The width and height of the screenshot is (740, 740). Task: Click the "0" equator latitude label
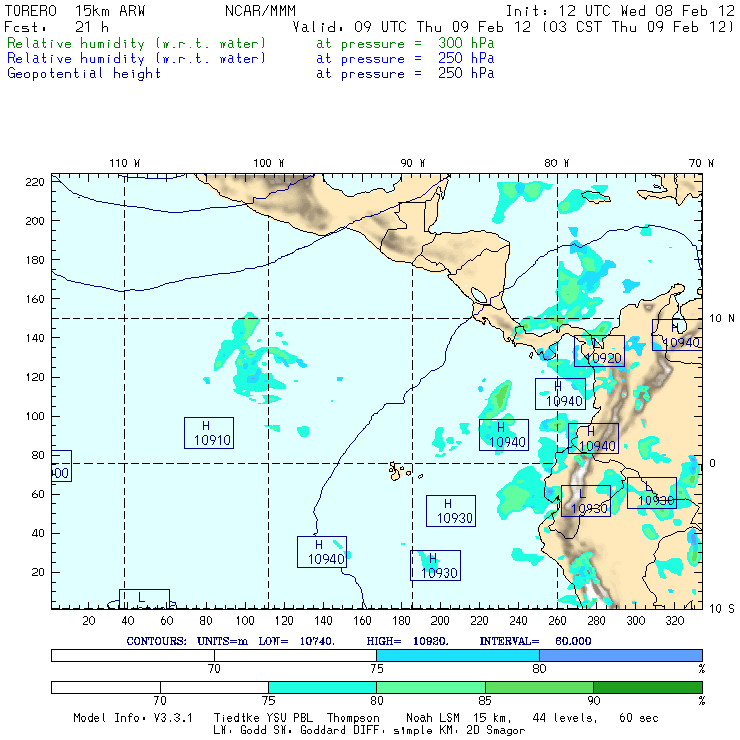713,463
